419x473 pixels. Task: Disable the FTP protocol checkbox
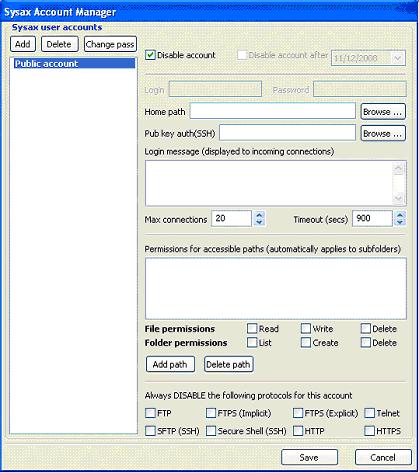coord(150,413)
